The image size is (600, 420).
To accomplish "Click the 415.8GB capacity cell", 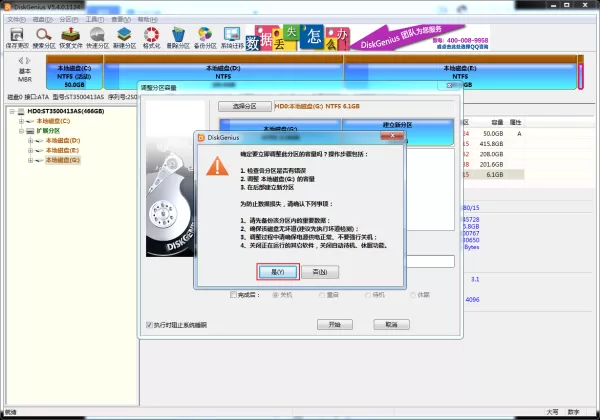I will (x=491, y=144).
